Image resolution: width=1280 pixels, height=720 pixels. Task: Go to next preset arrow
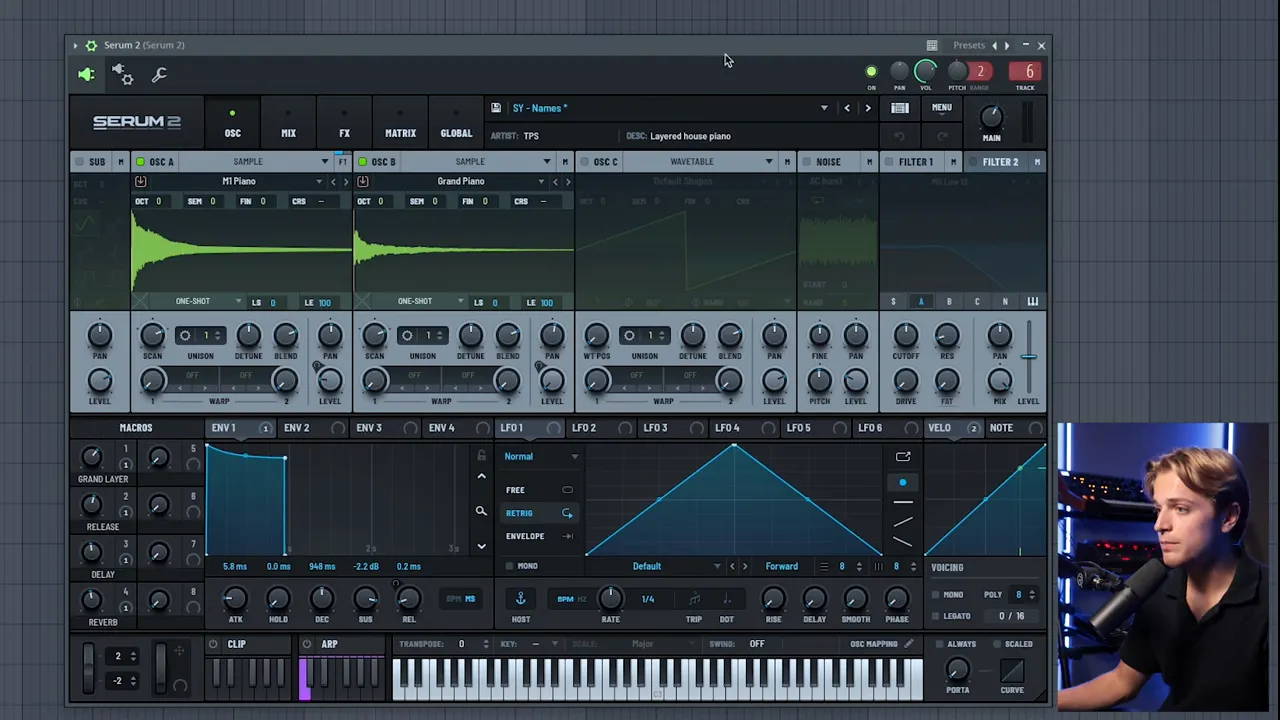tap(867, 108)
